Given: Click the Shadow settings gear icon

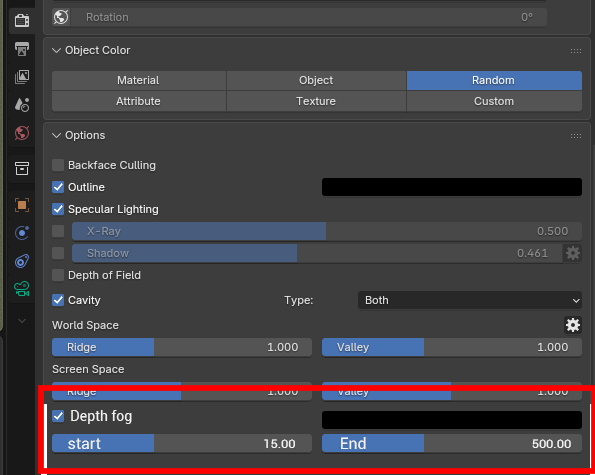Looking at the screenshot, I should [x=573, y=253].
